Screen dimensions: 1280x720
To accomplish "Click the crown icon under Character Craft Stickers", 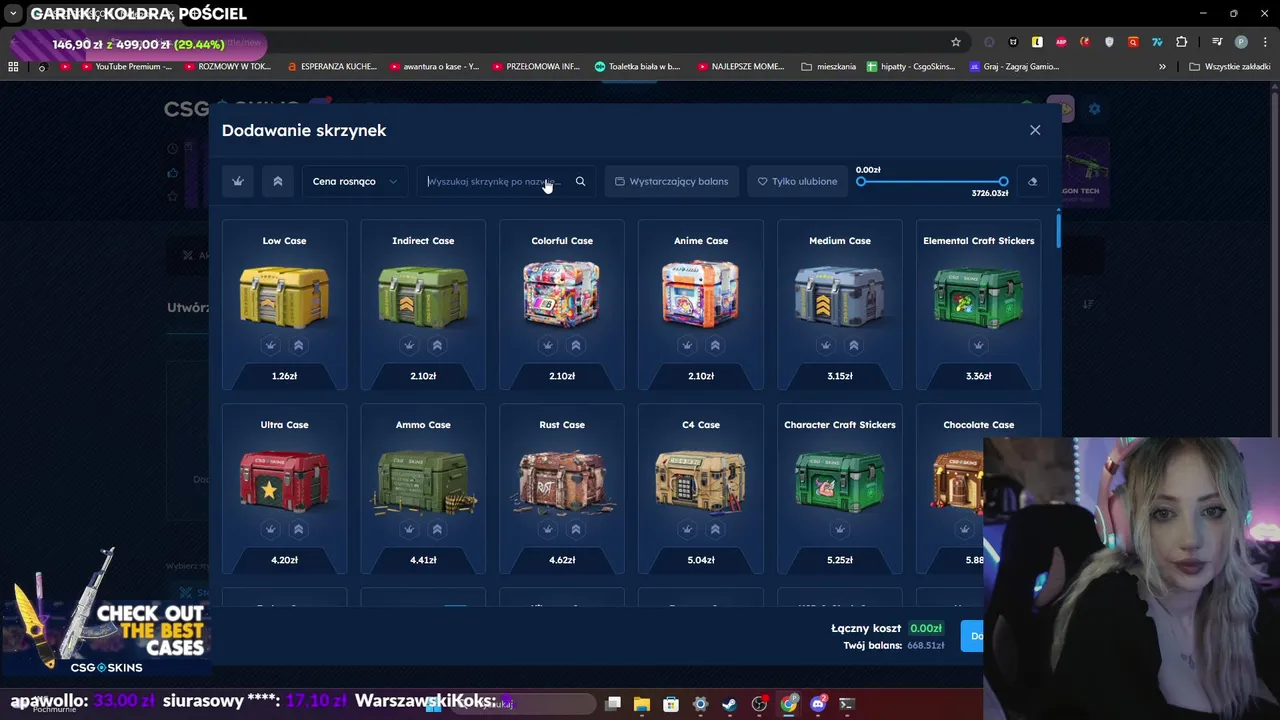I will [x=840, y=529].
